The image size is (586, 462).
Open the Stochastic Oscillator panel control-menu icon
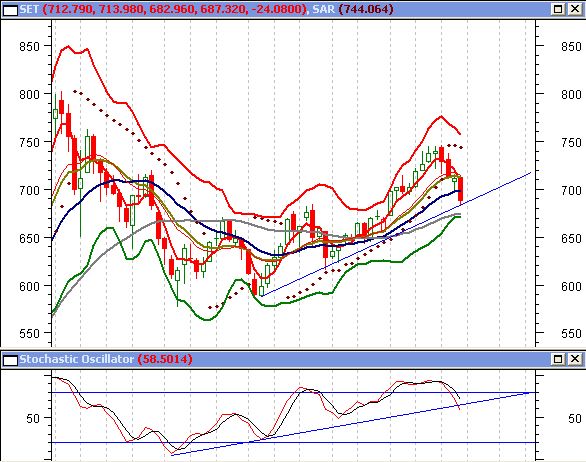click(10, 360)
